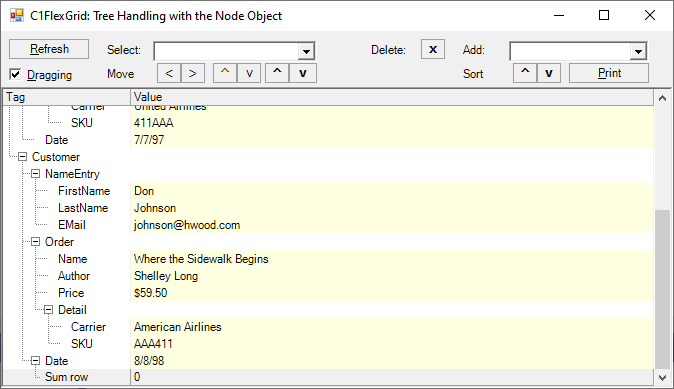Click the Print button
The image size is (674, 389).
(609, 73)
